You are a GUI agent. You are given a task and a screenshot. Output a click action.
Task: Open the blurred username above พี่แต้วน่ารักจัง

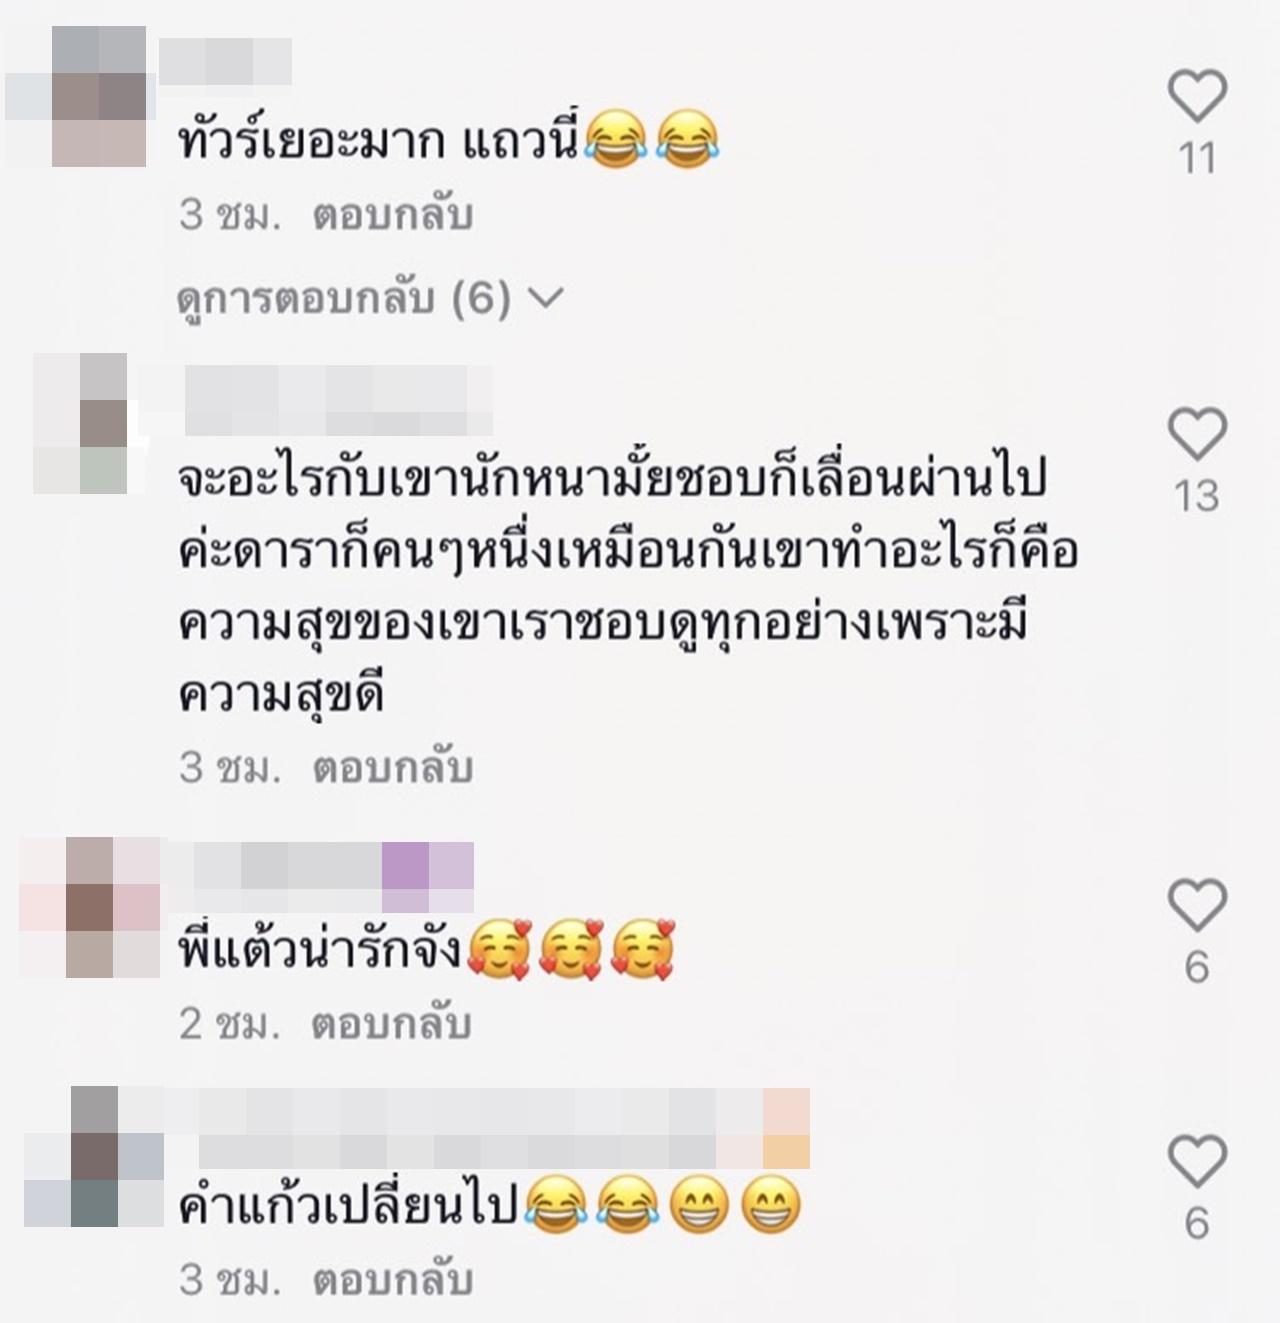pos(318,877)
